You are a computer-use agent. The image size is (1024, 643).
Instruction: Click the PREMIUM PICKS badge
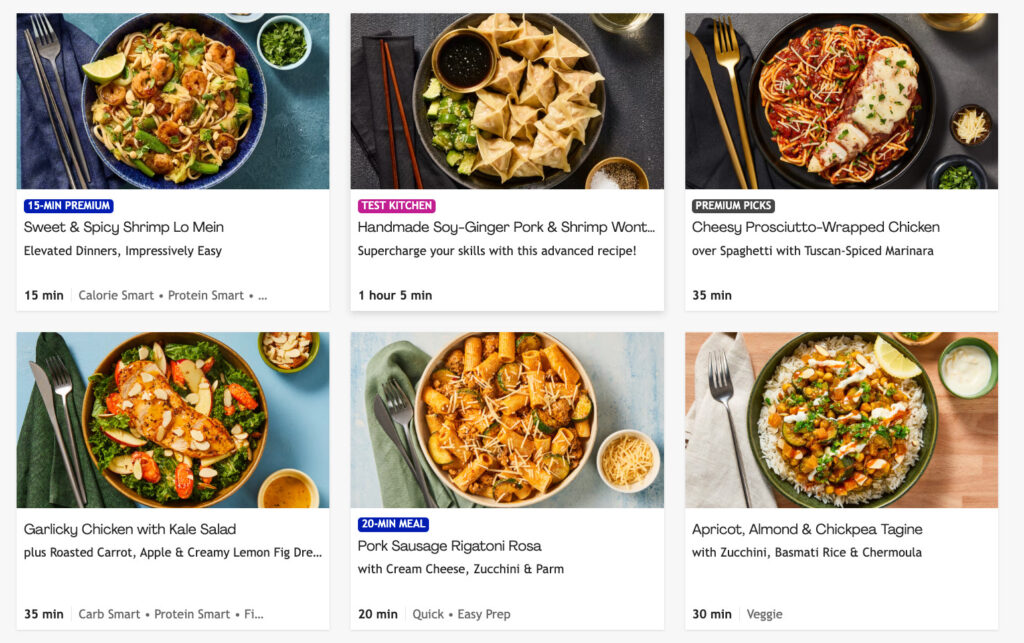(733, 205)
